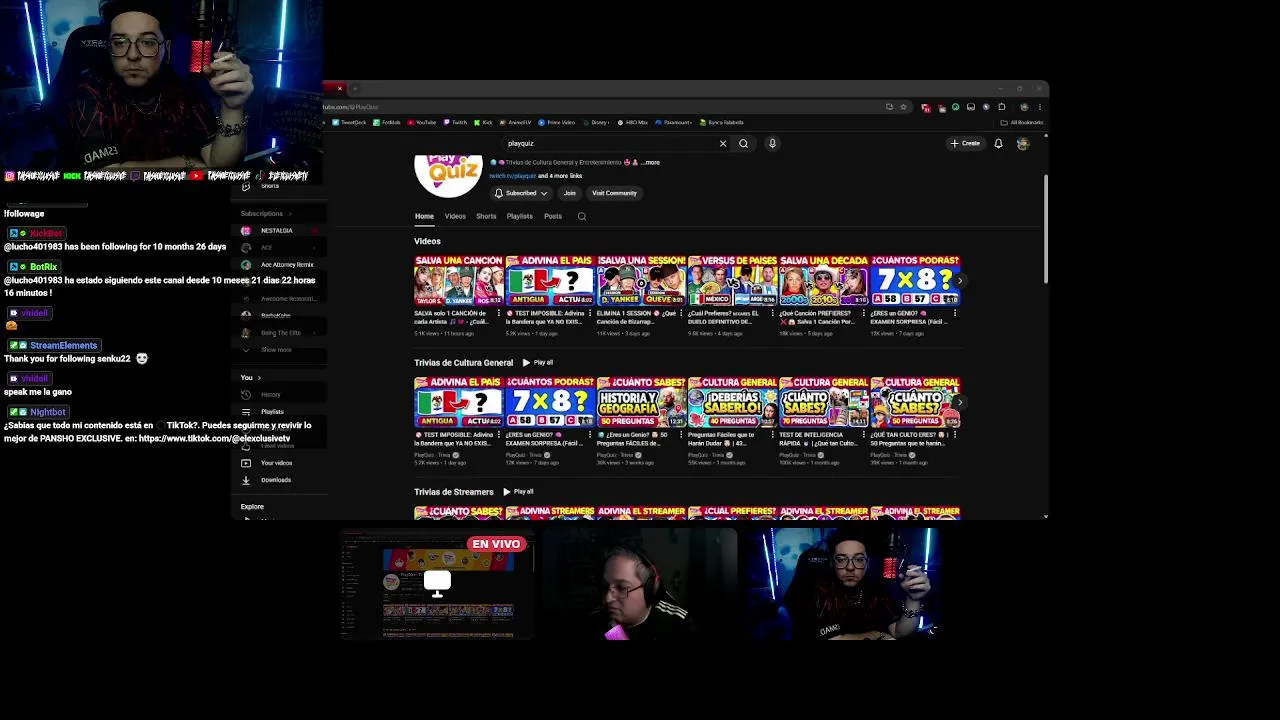Open the NESTALGIA subscription in sidebar
This screenshot has height=720, width=1280.
[x=278, y=231]
